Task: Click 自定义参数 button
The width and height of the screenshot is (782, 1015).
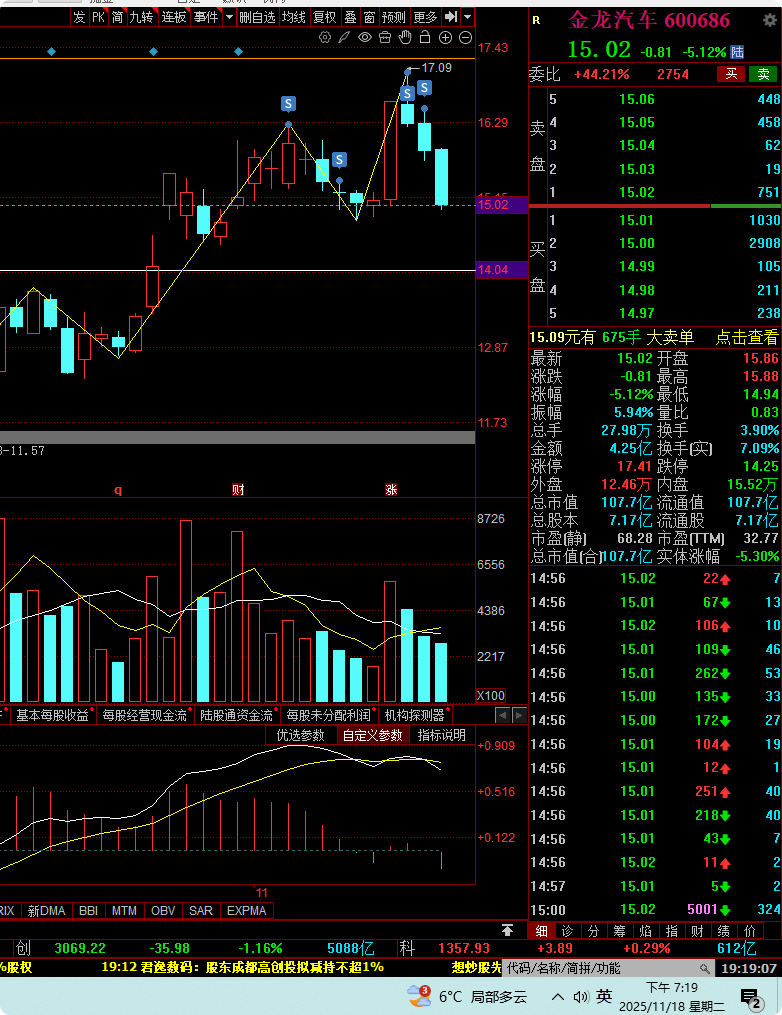Action: 373,735
